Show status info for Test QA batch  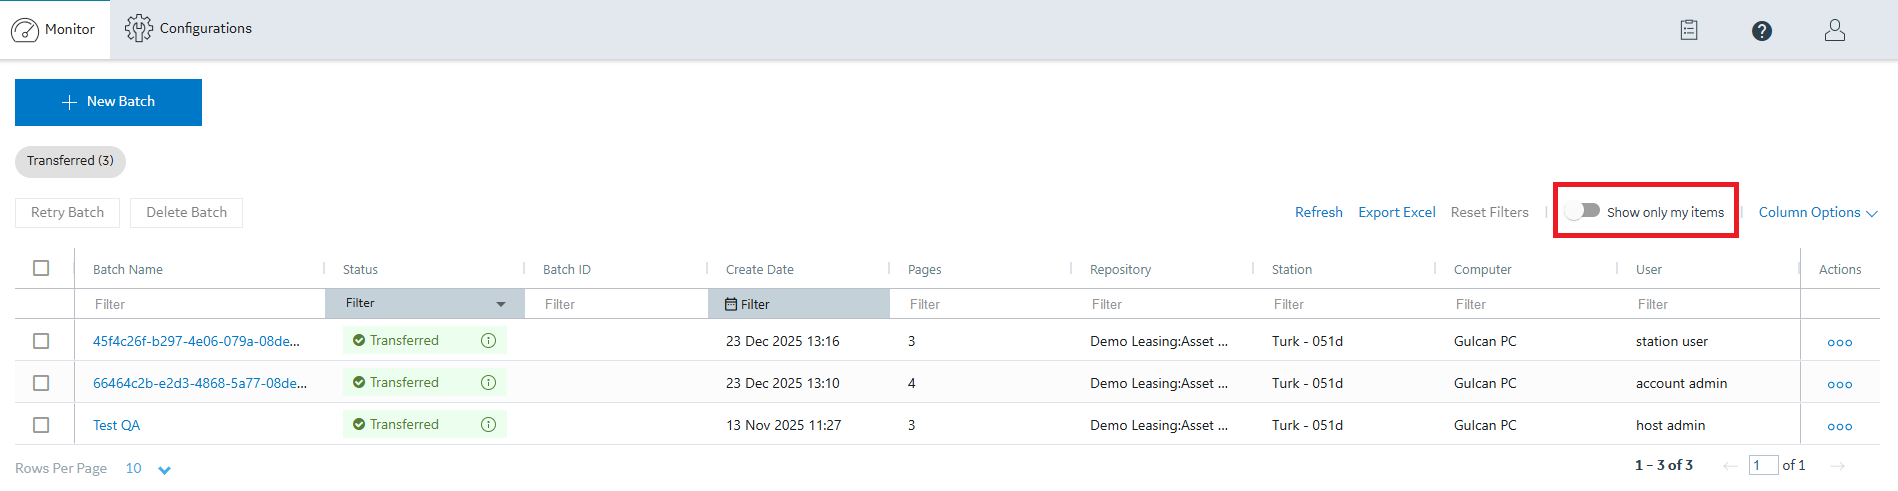pos(488,425)
